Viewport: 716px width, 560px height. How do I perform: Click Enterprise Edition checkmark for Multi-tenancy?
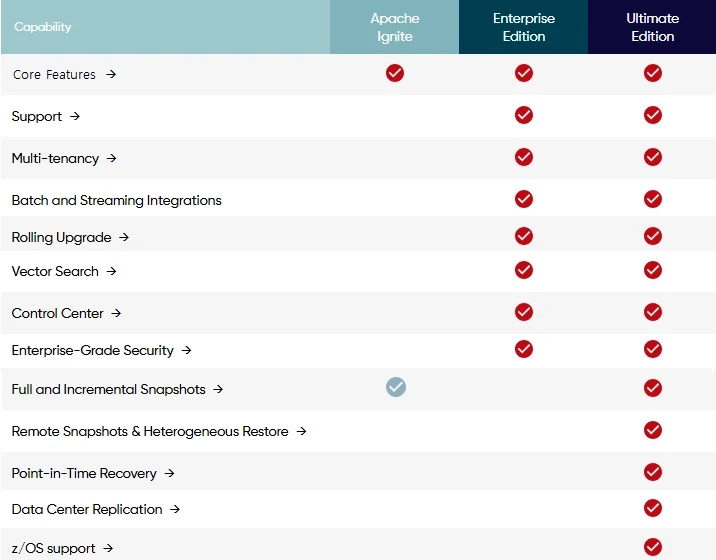524,157
